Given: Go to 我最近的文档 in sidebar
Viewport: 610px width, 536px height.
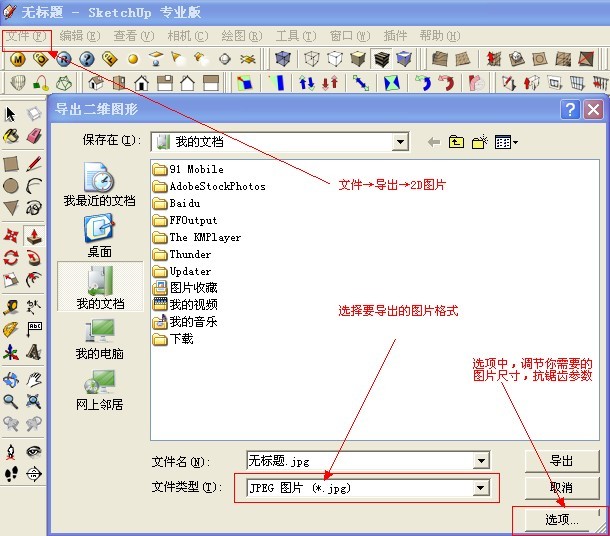Looking at the screenshot, I should pyautogui.click(x=100, y=185).
